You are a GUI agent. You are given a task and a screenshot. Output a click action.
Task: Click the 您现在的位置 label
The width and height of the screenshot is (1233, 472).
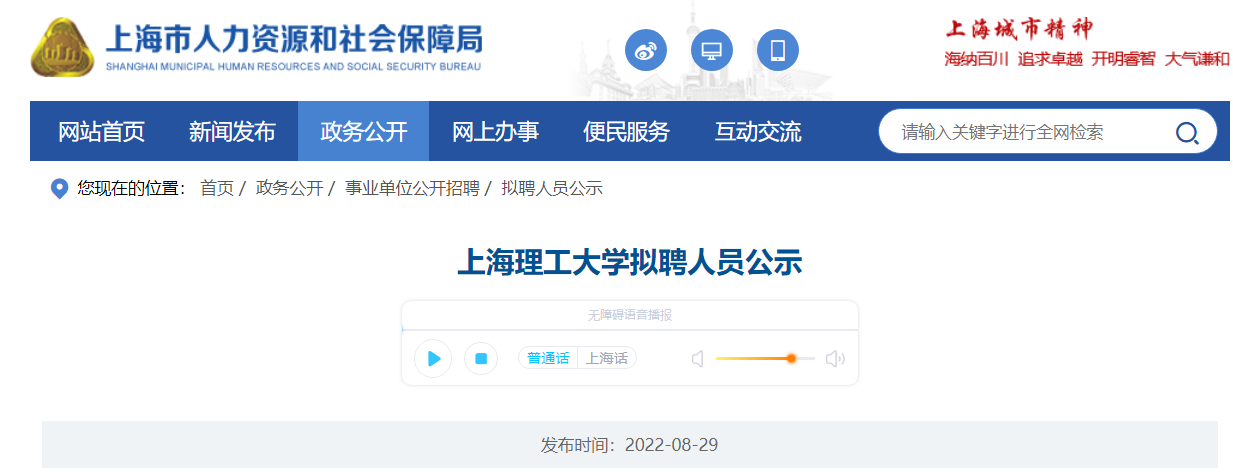pyautogui.click(x=132, y=188)
